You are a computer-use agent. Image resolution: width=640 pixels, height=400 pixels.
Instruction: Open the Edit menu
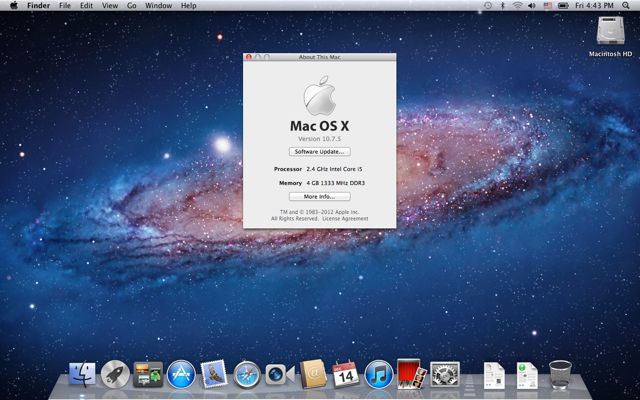[86, 5]
